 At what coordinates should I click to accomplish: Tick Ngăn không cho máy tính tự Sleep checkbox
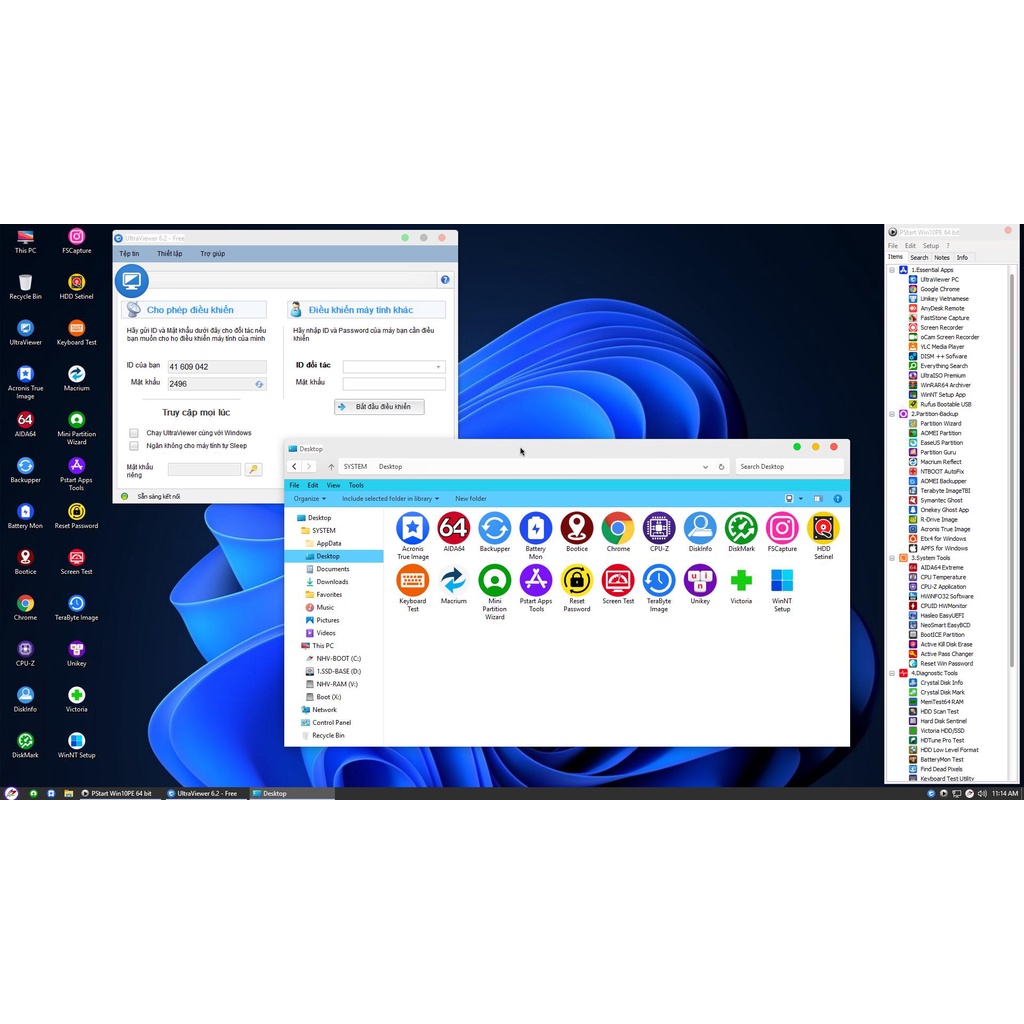point(134,446)
